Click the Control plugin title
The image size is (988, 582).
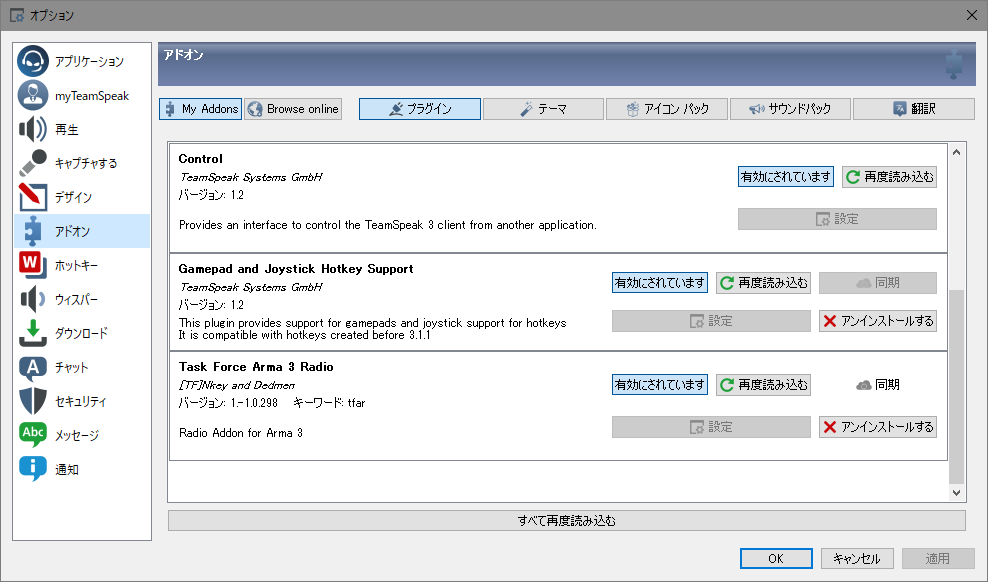200,159
